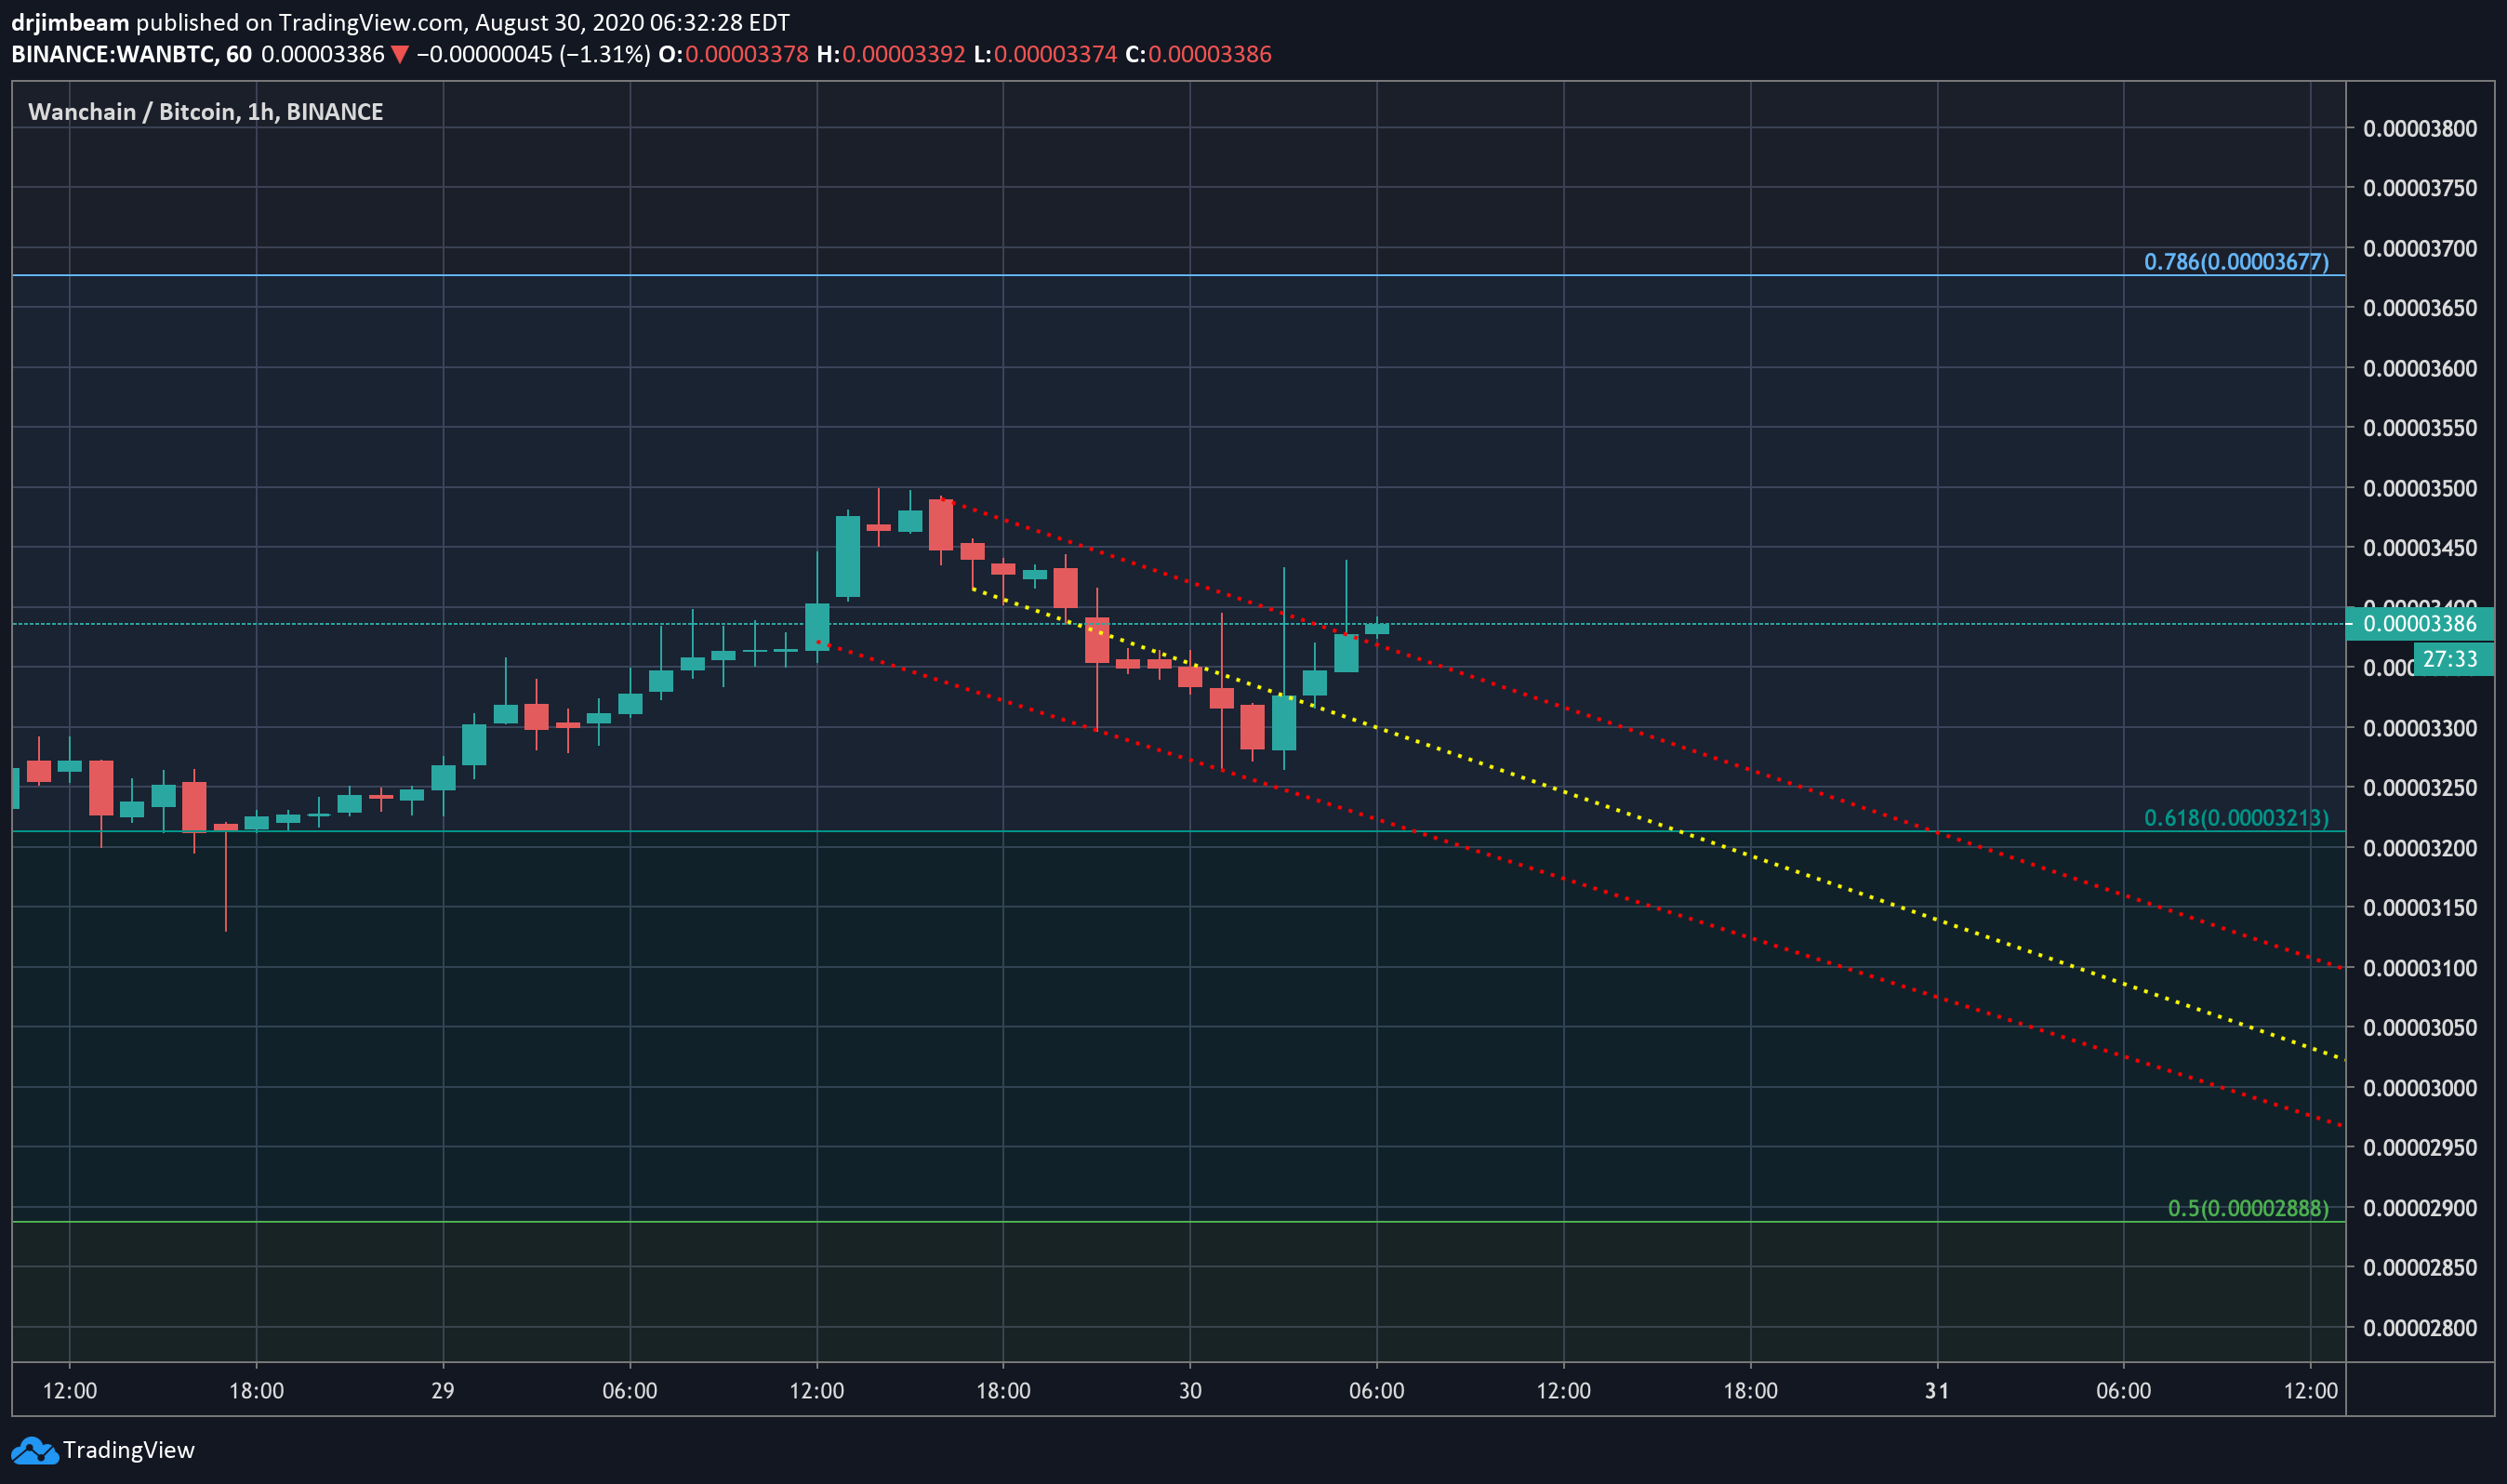Click the 0.00002850 price axis label

(x=2420, y=1268)
